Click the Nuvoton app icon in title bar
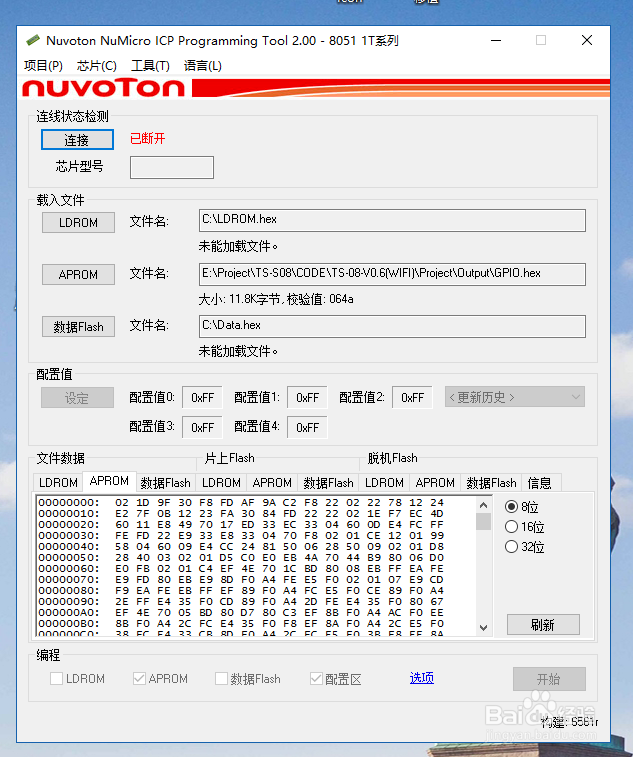This screenshot has width=633, height=757. [32, 40]
